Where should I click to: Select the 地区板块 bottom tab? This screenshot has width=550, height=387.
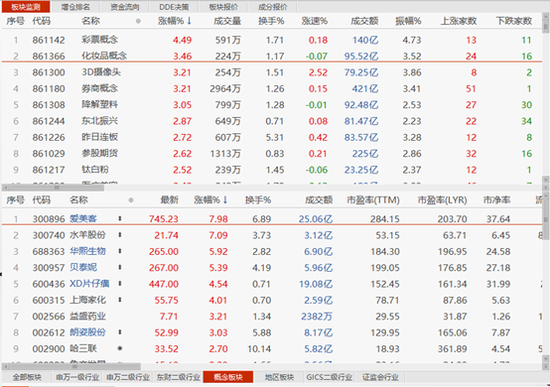(279, 377)
